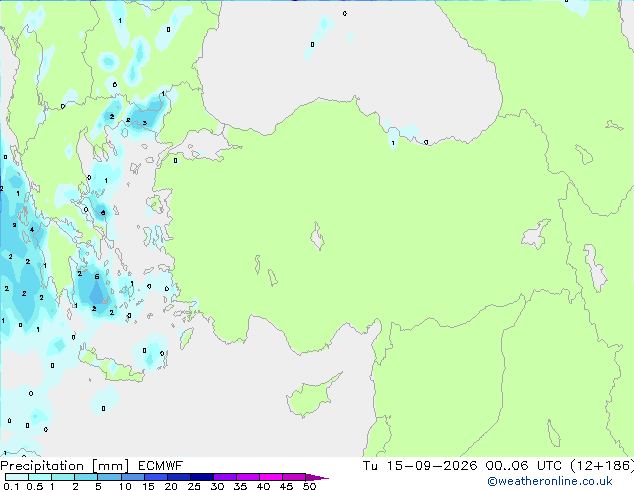Click the value 3 in blue patch near Bulgaria

[x=144, y=123]
